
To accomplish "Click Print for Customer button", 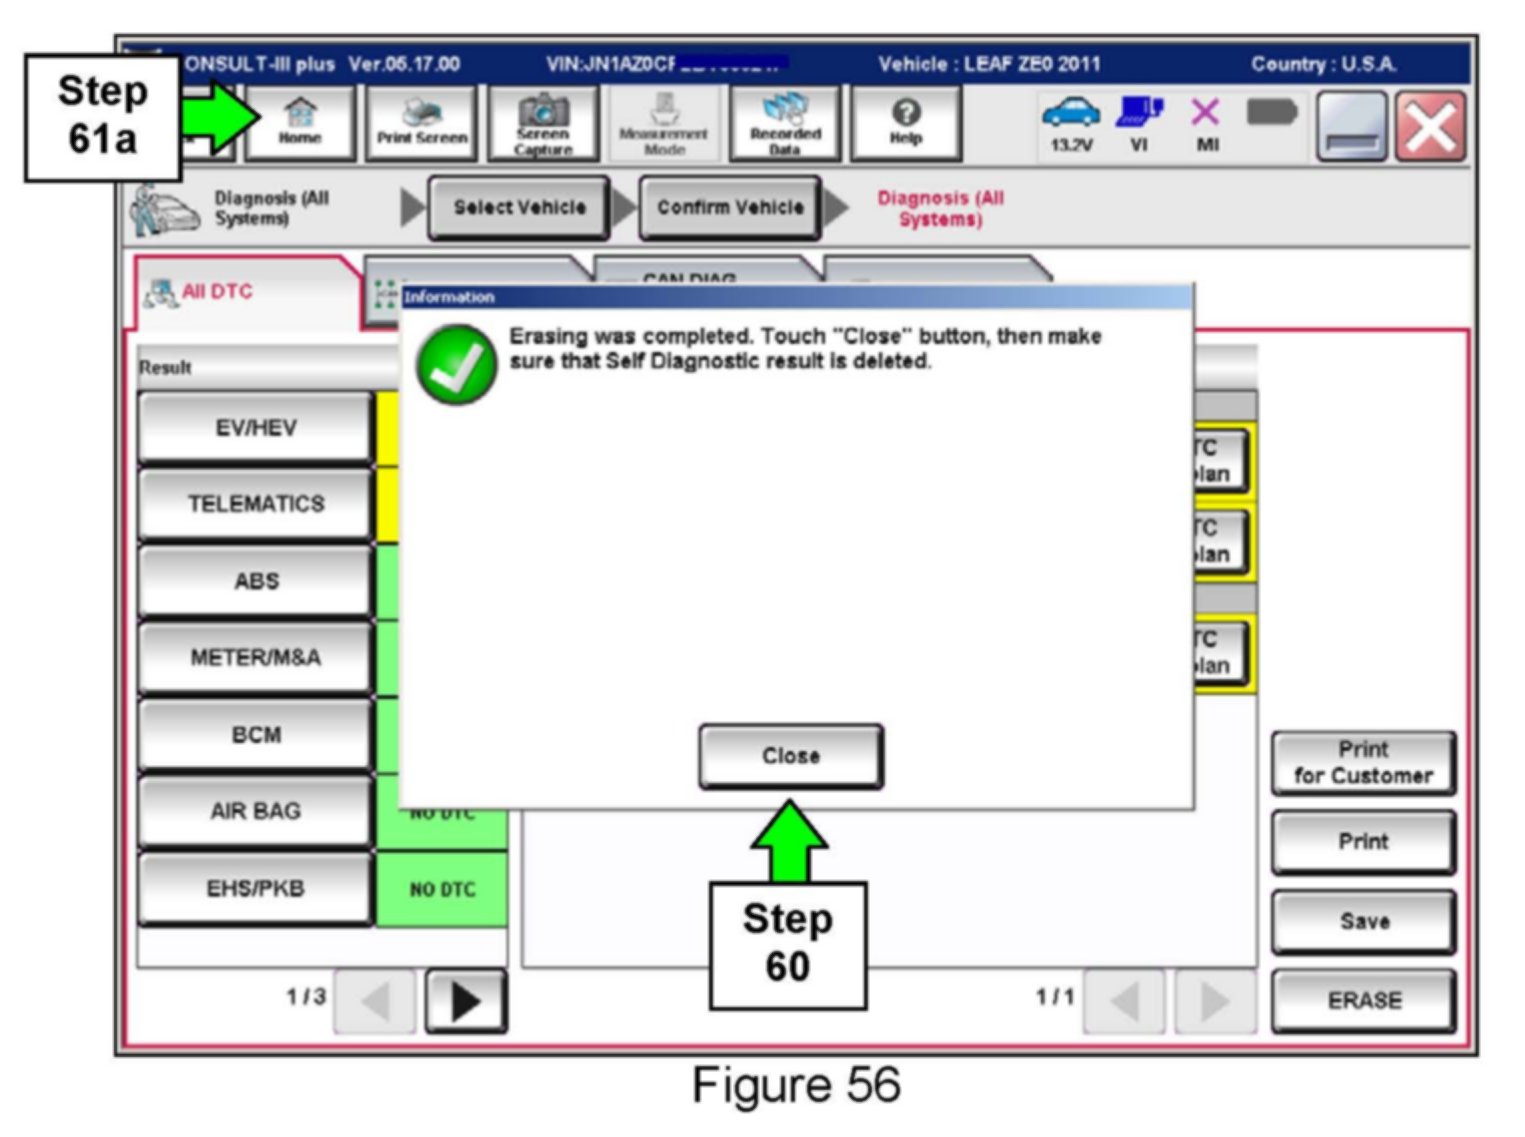I will pyautogui.click(x=1363, y=762).
